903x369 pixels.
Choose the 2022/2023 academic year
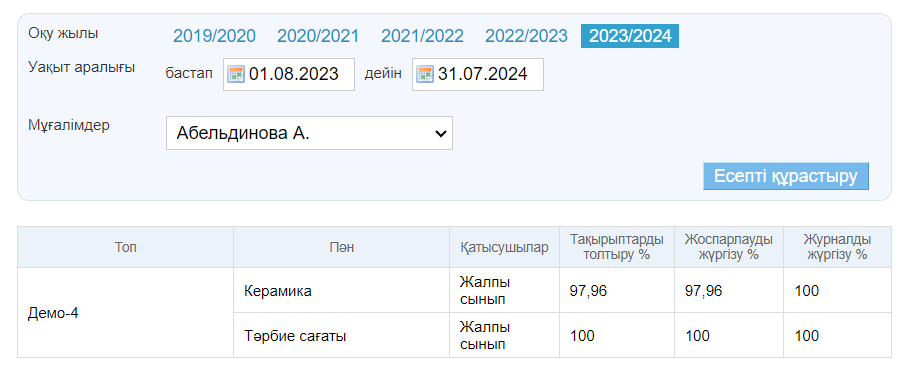pos(526,36)
